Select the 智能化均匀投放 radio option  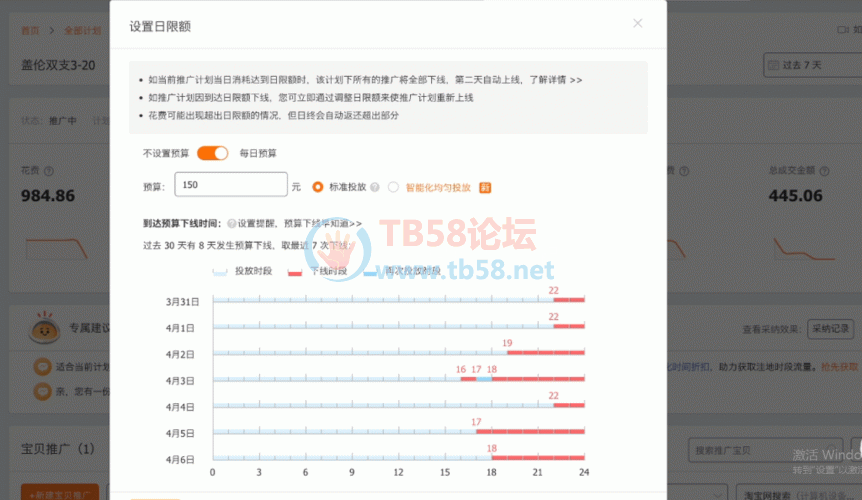tap(393, 187)
